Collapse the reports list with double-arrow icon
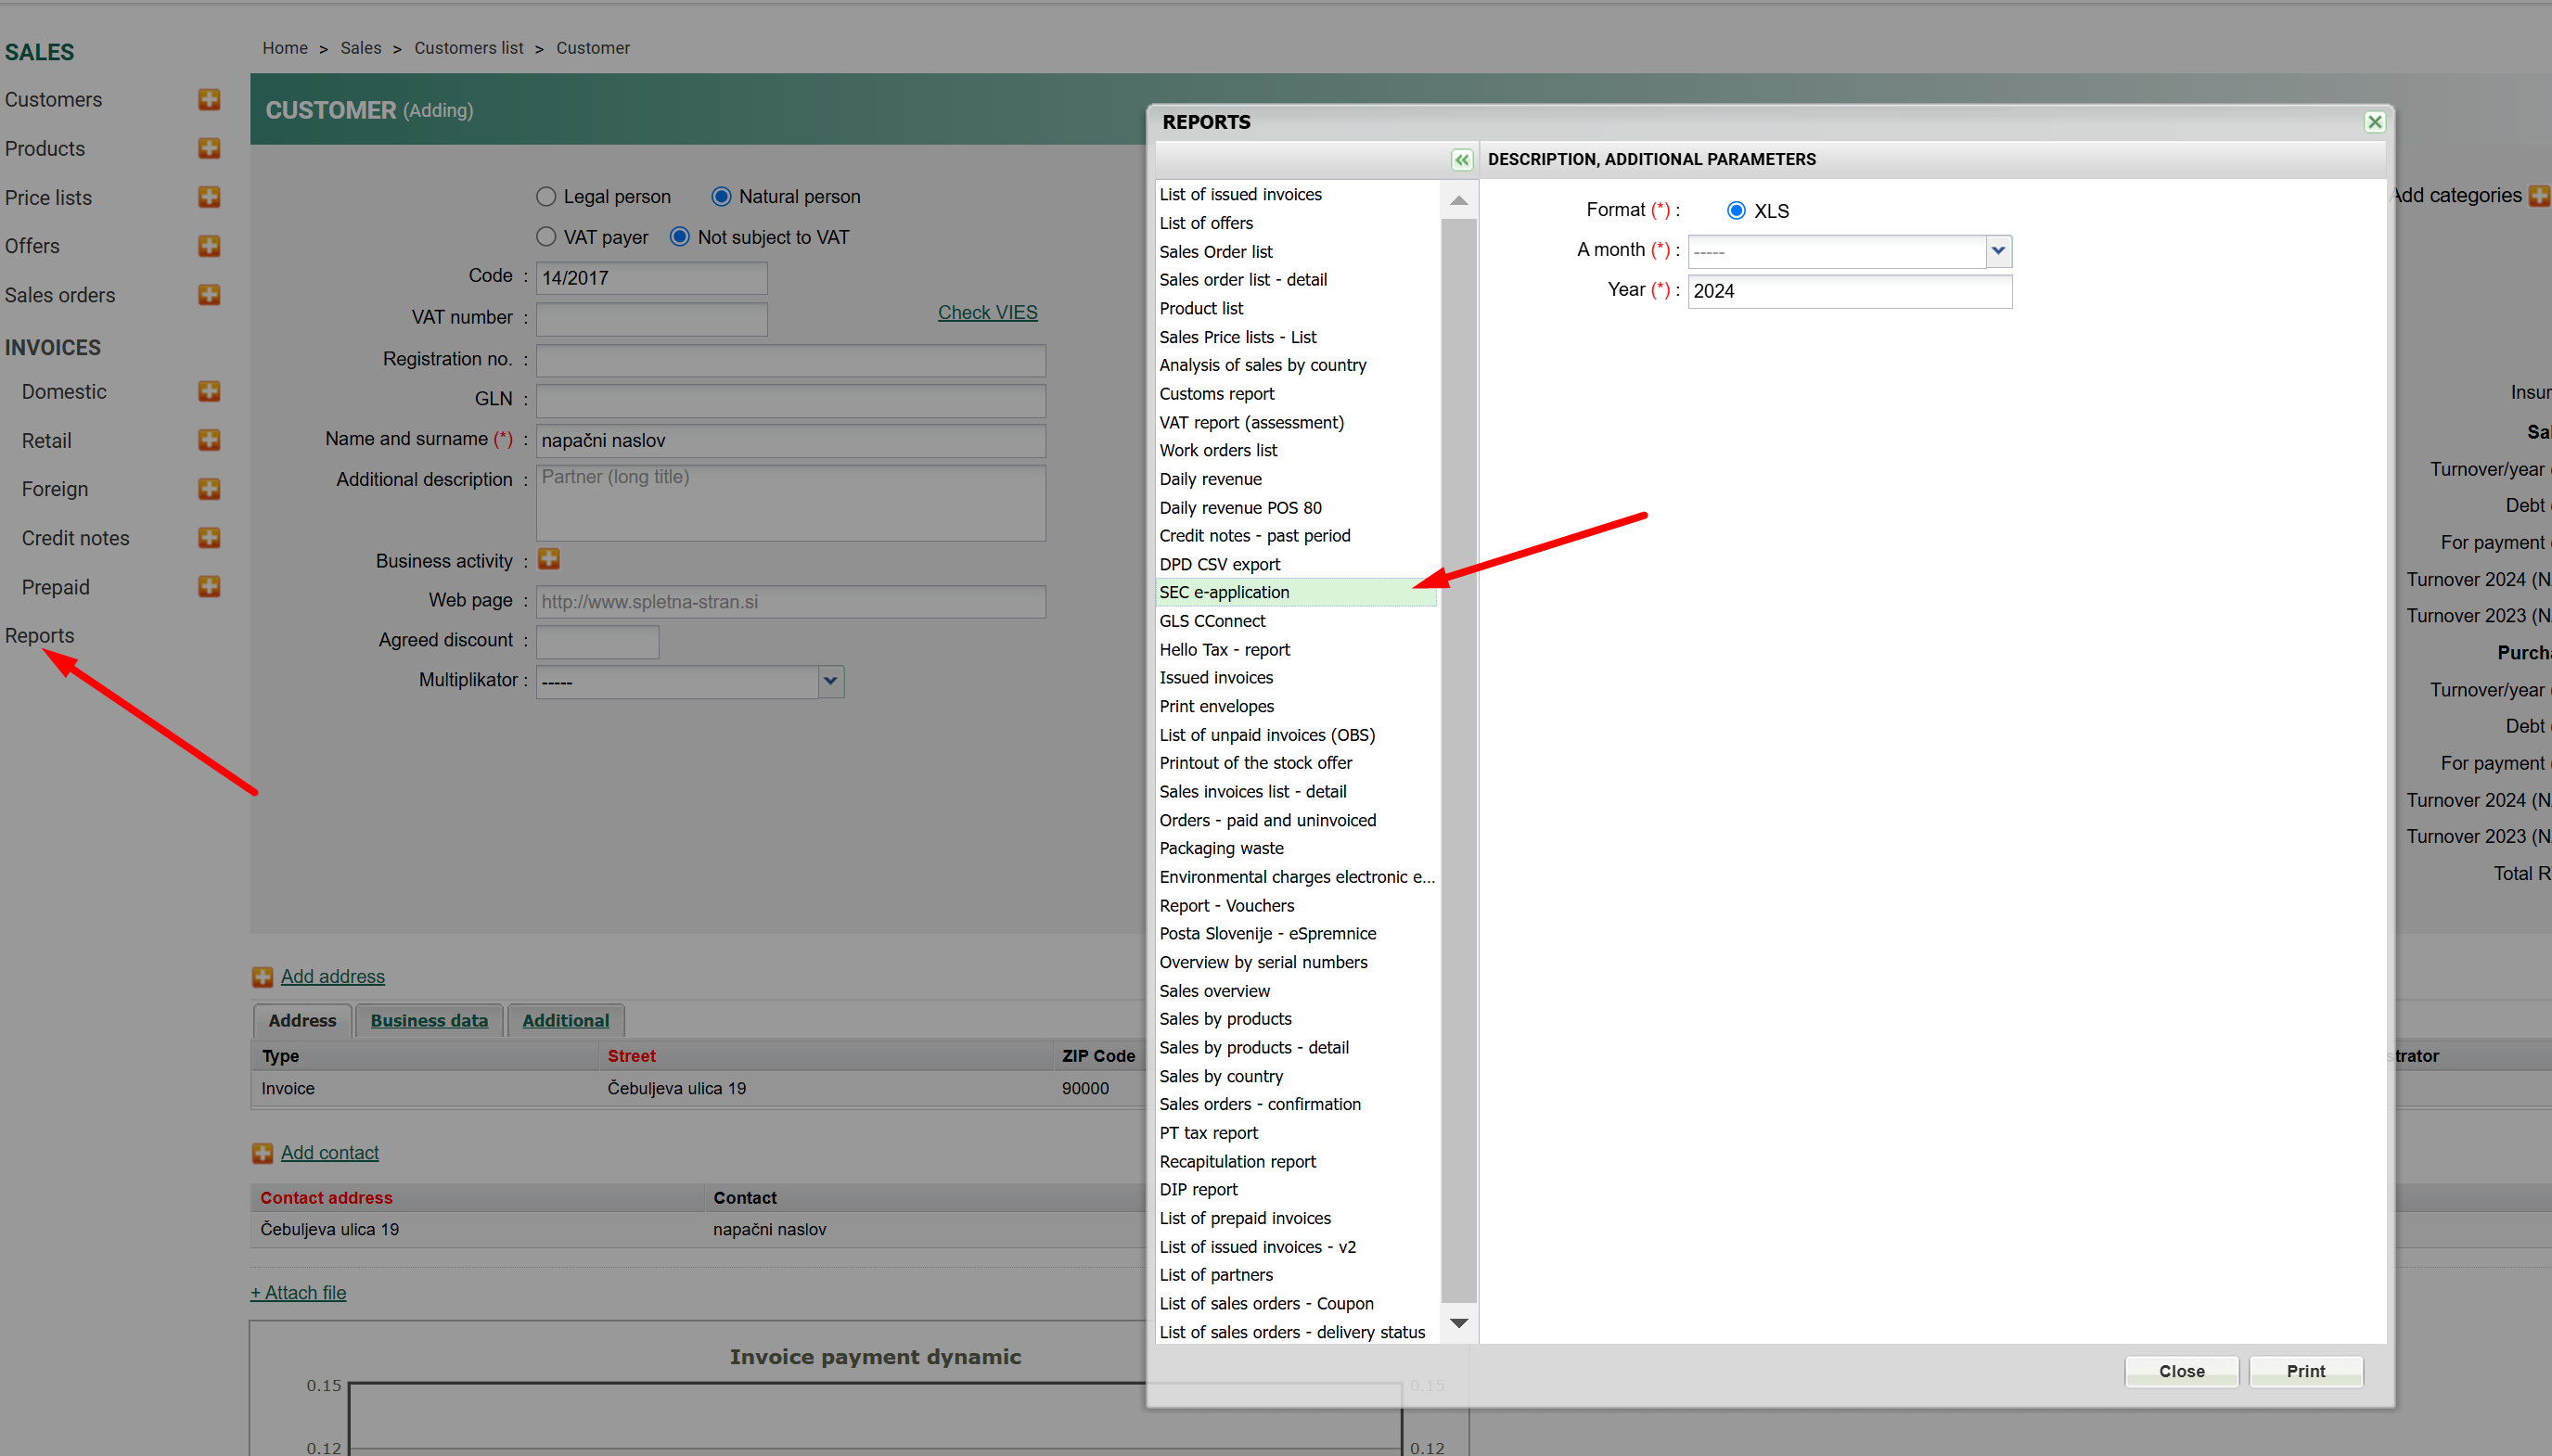This screenshot has height=1456, width=2552. pyautogui.click(x=1461, y=160)
